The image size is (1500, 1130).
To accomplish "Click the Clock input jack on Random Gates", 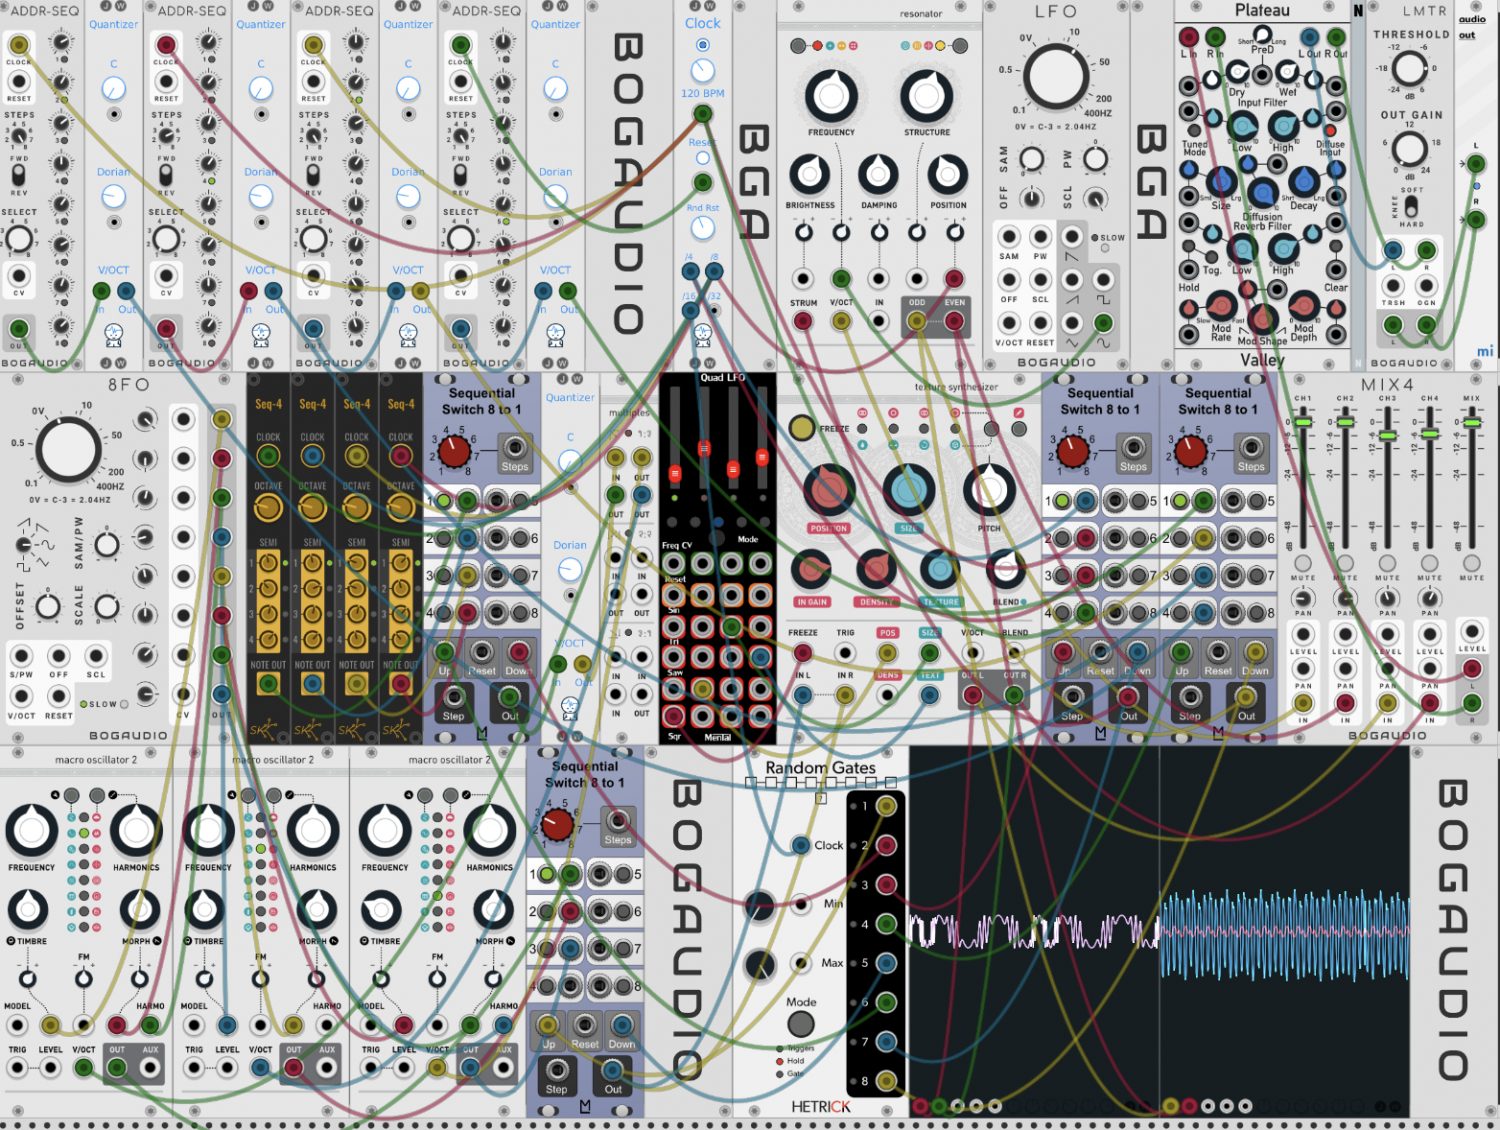I will [800, 846].
